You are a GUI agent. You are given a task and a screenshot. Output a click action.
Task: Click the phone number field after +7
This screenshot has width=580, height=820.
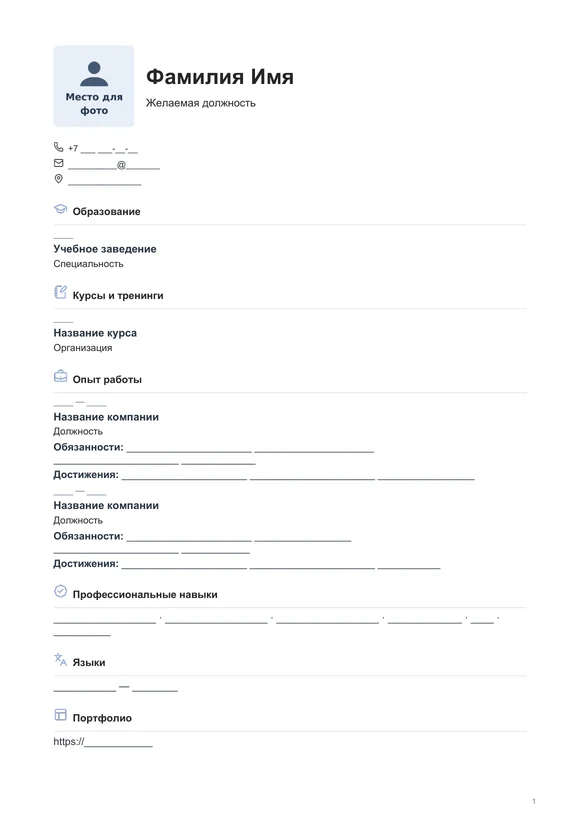(x=109, y=149)
